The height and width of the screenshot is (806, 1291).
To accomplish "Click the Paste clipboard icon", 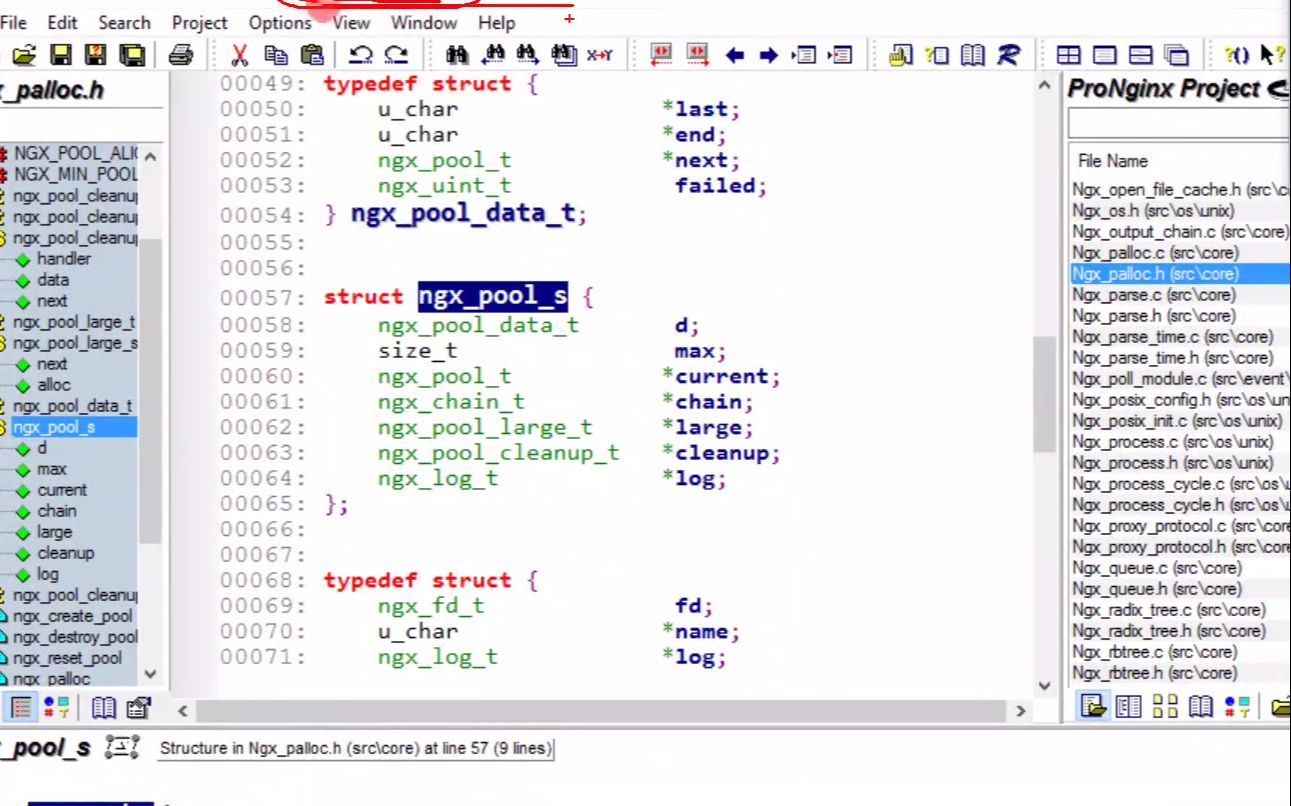I will coord(312,55).
